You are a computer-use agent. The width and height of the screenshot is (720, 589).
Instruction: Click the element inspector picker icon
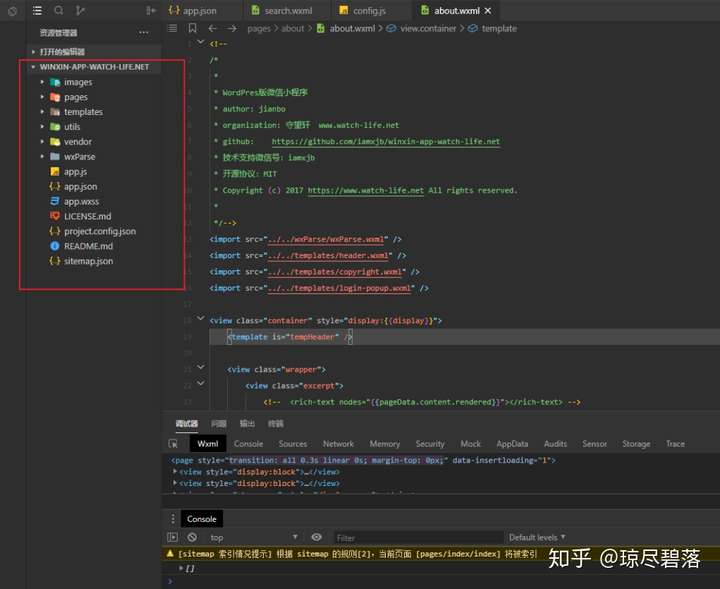point(173,443)
